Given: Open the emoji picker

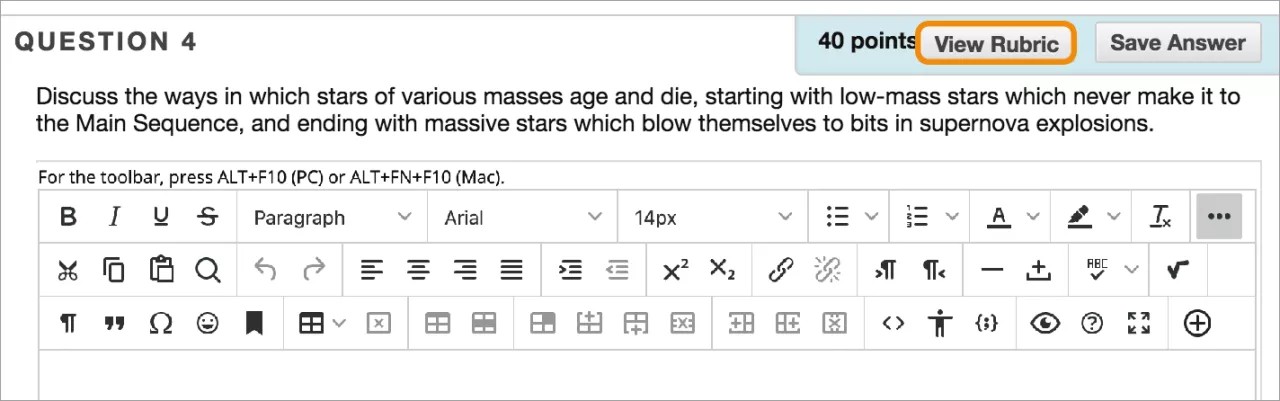Looking at the screenshot, I should (x=207, y=323).
